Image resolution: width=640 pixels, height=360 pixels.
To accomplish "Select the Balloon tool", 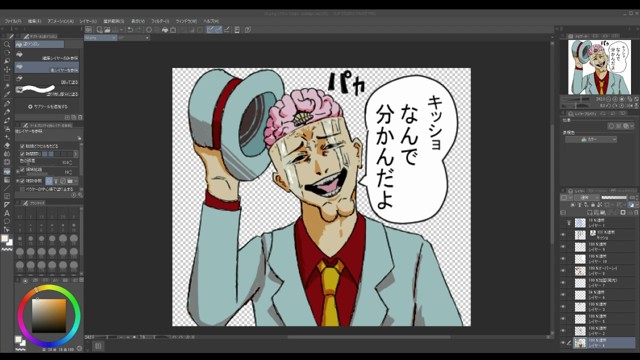I will tap(7, 222).
